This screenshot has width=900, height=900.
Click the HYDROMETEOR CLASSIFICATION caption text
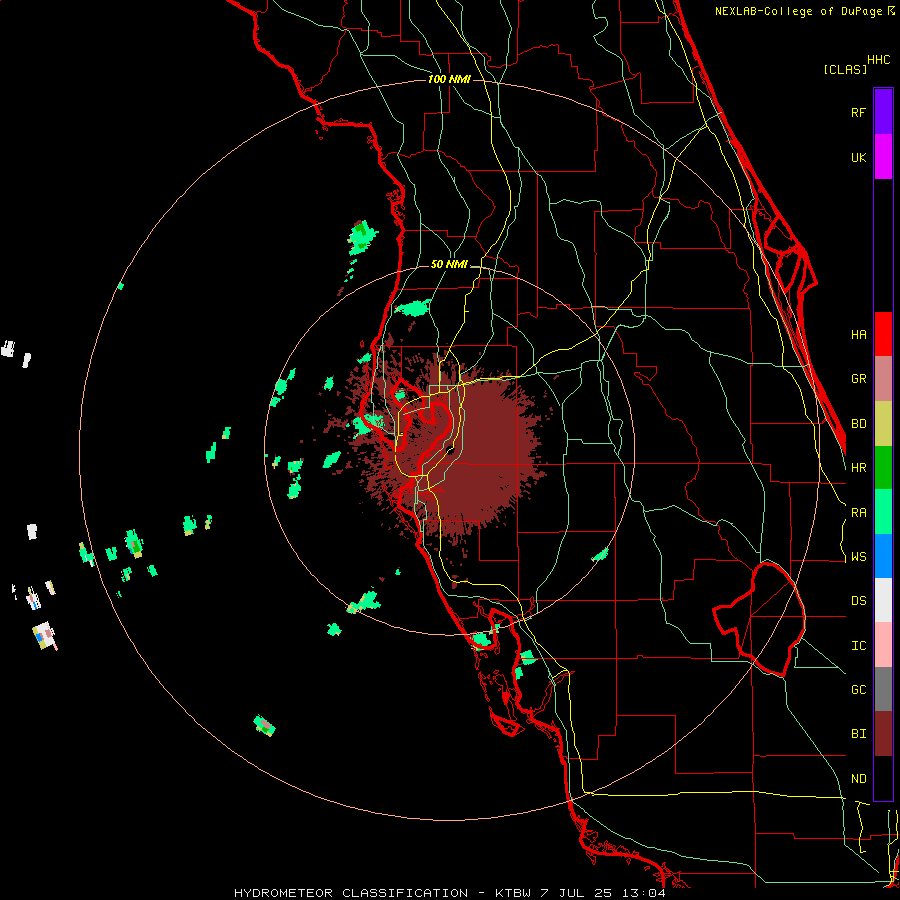point(351,893)
